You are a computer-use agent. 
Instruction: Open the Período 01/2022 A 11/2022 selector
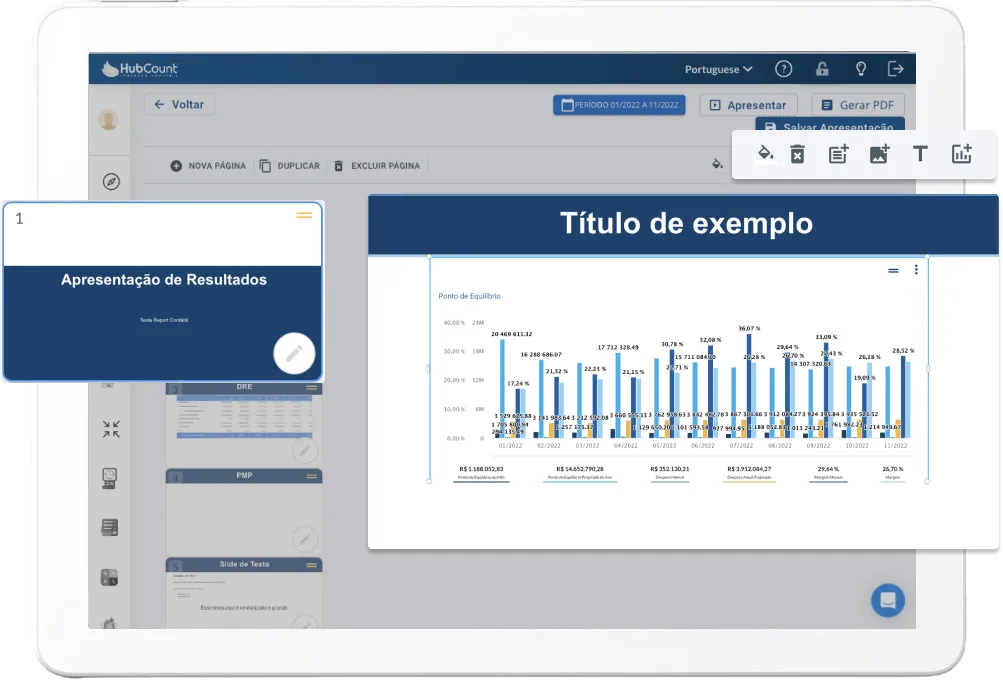pyautogui.click(x=619, y=105)
